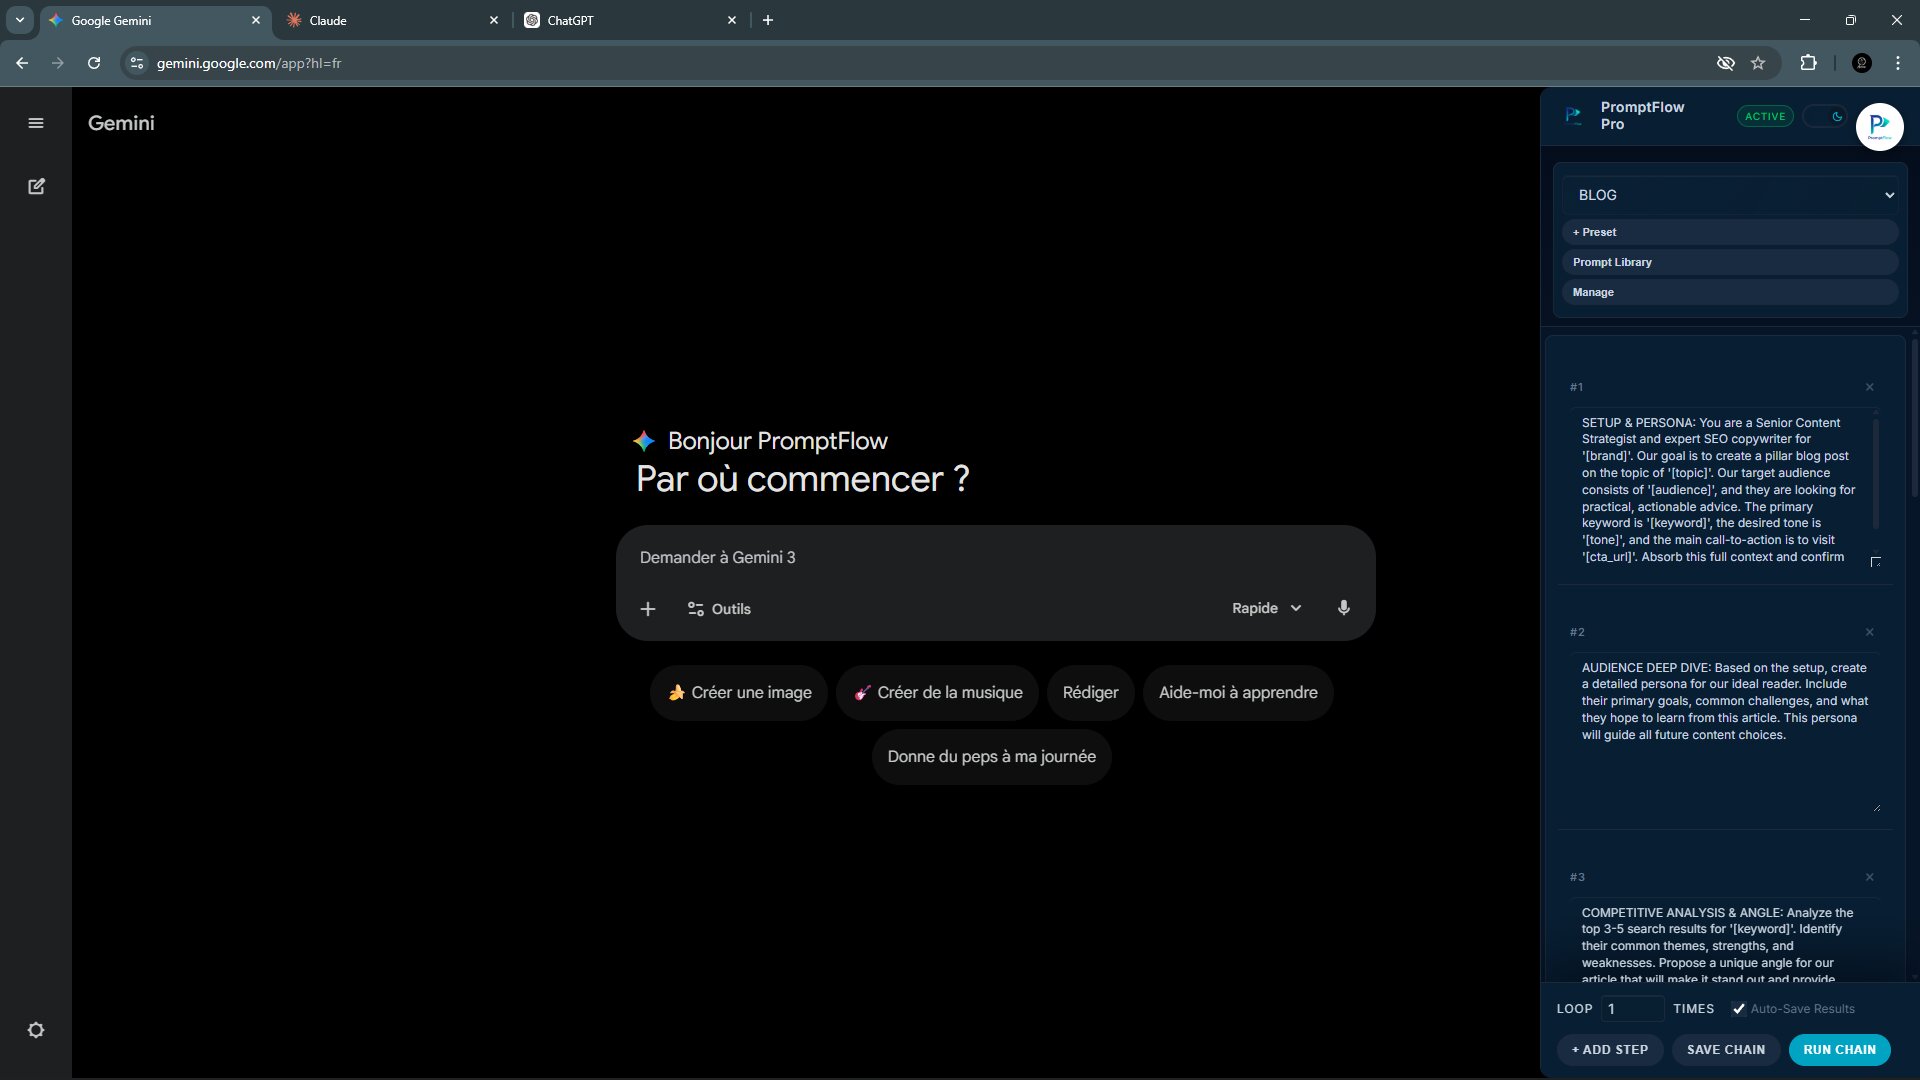Image resolution: width=1920 pixels, height=1080 pixels.
Task: Remove step #2 with its X icon
Action: (x=1869, y=632)
